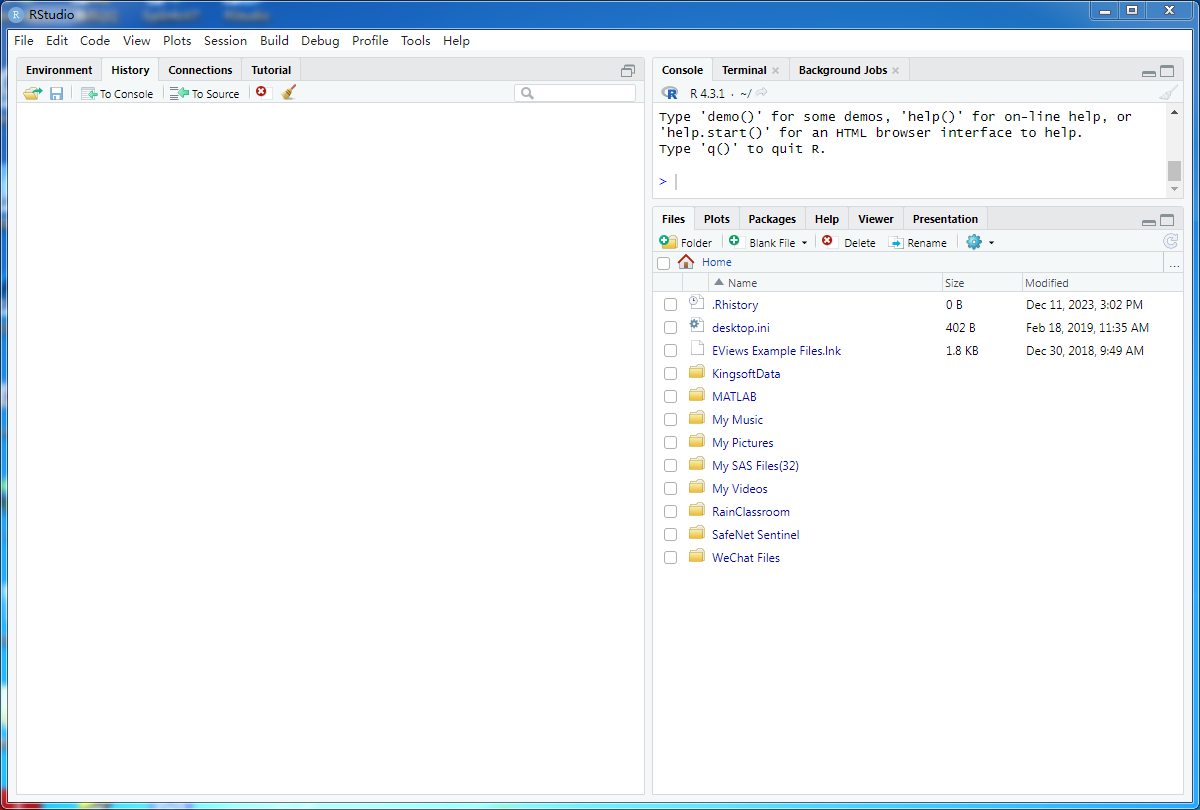Tick the KingsoftData folder checkbox
This screenshot has height=810, width=1200.
point(670,374)
